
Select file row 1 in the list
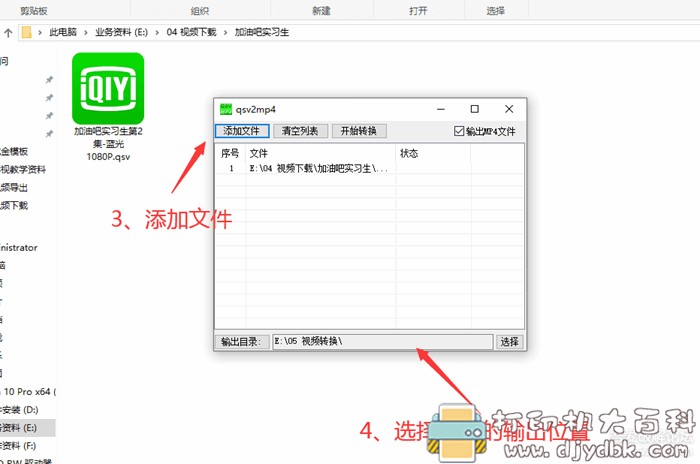coord(369,168)
